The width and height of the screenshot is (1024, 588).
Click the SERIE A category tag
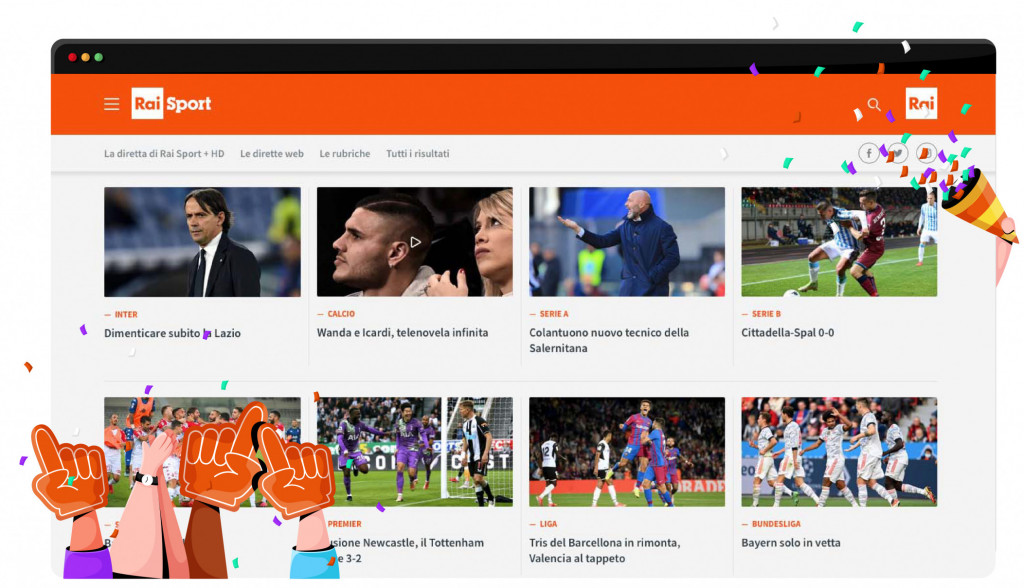tap(554, 314)
